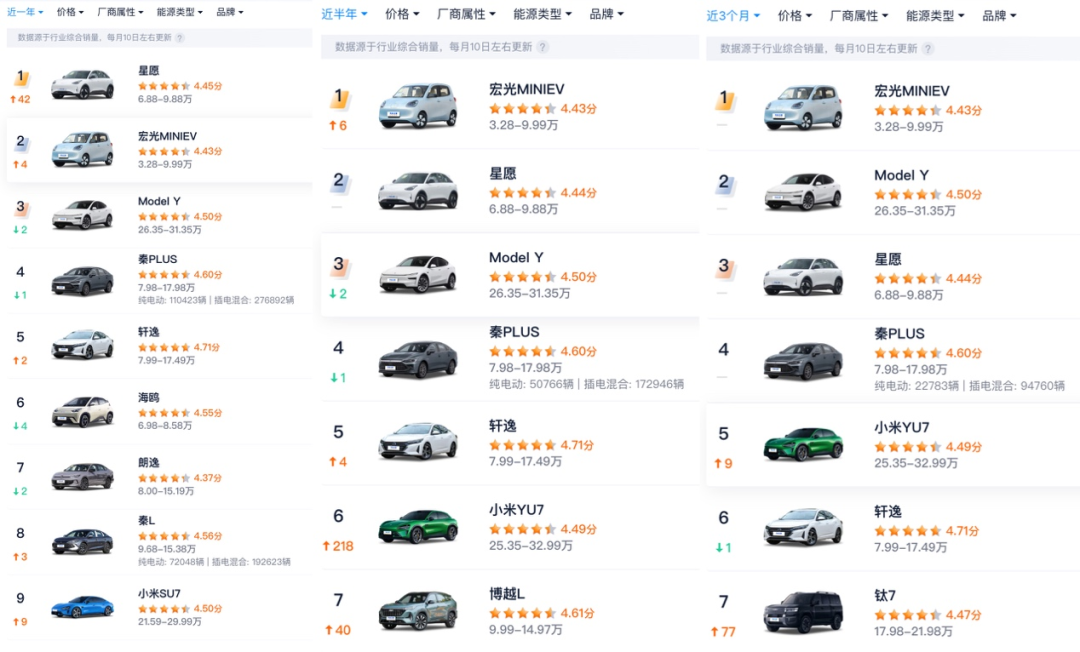Click bronze rank 3 badge beside 星愿
Image resolution: width=1080 pixels, height=652 pixels.
tap(724, 267)
